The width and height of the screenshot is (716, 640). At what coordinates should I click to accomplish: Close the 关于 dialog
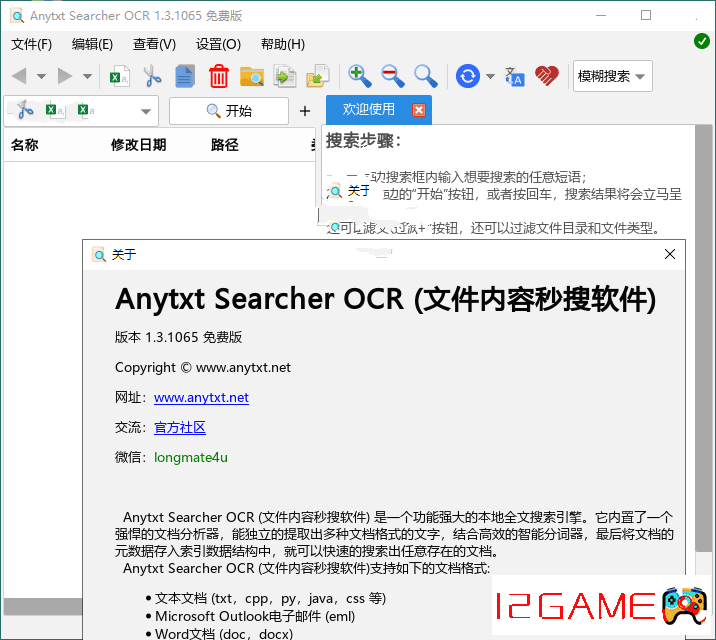[x=670, y=254]
